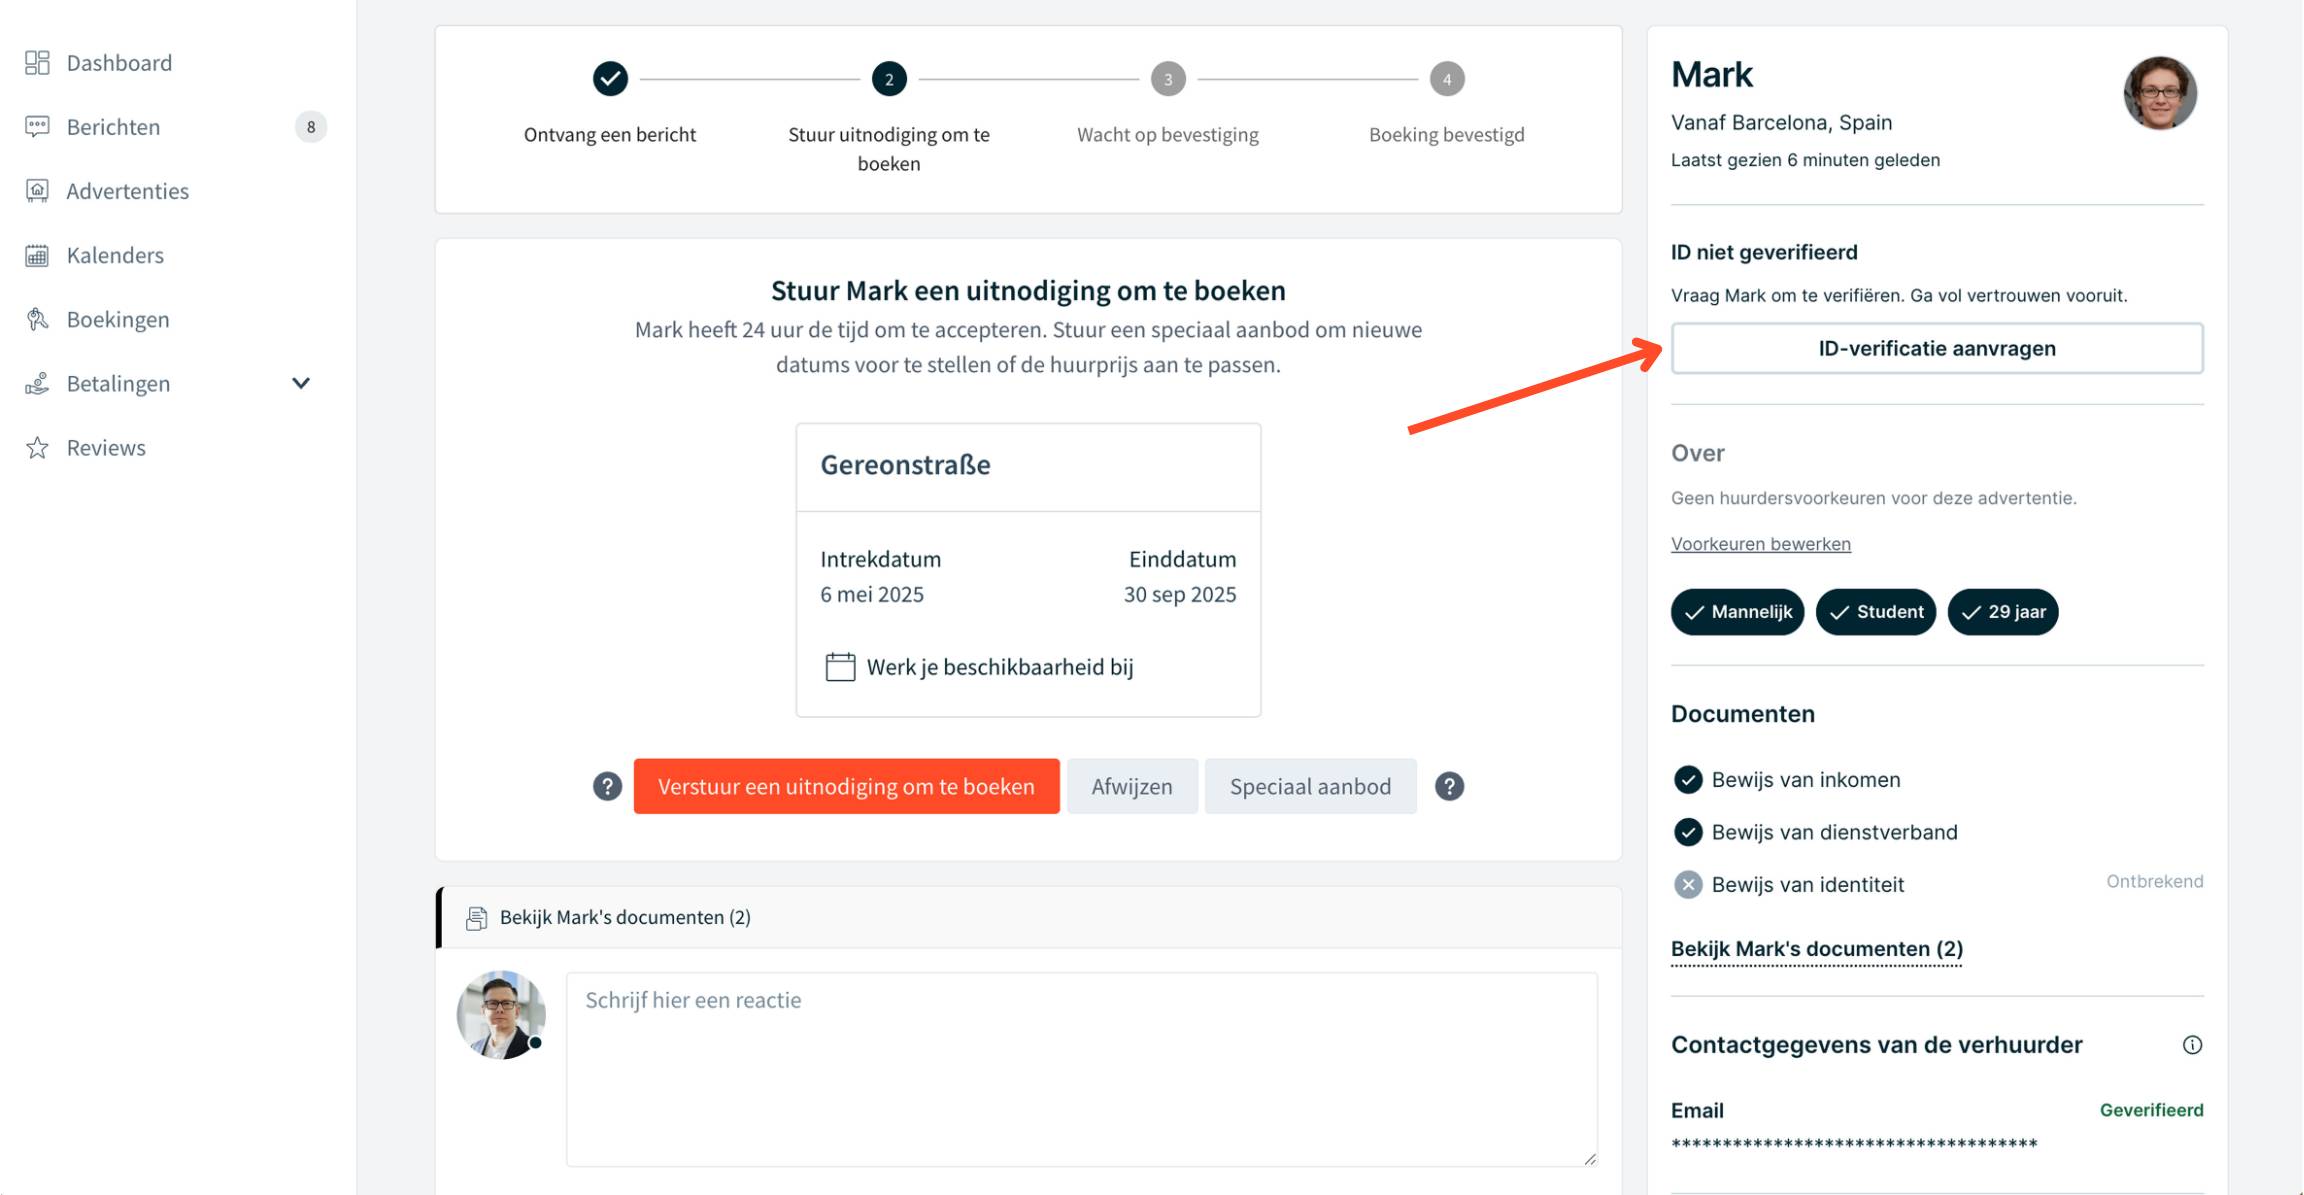The width and height of the screenshot is (2304, 1195).
Task: Open Betalingen in the sidebar
Action: 118,383
